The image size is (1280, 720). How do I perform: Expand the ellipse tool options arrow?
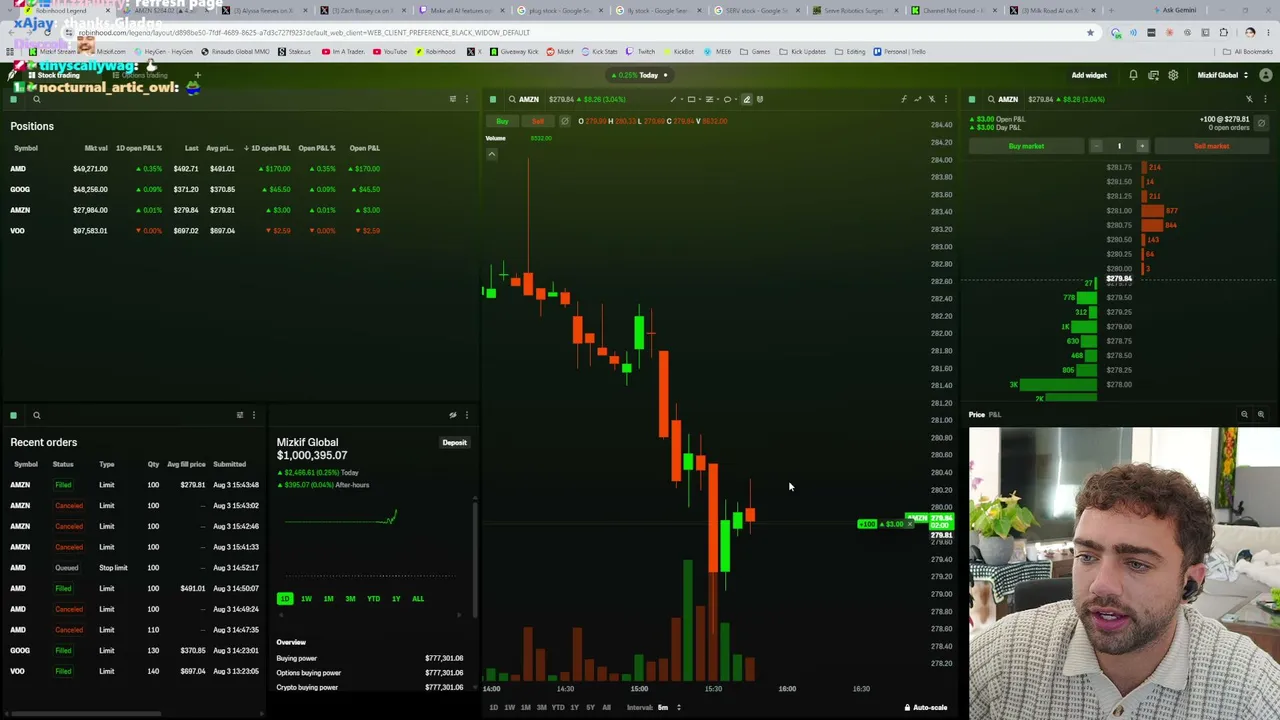coord(735,99)
